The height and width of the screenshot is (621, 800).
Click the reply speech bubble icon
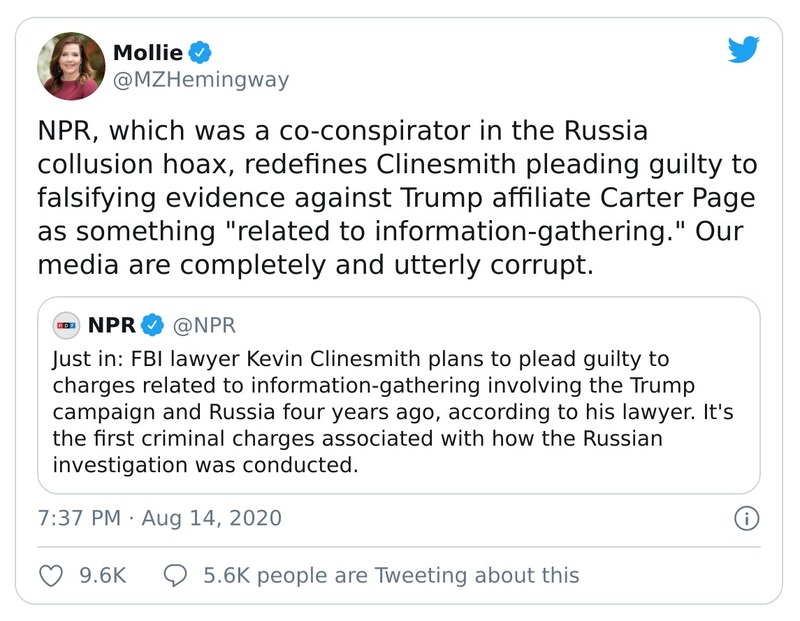[x=175, y=575]
